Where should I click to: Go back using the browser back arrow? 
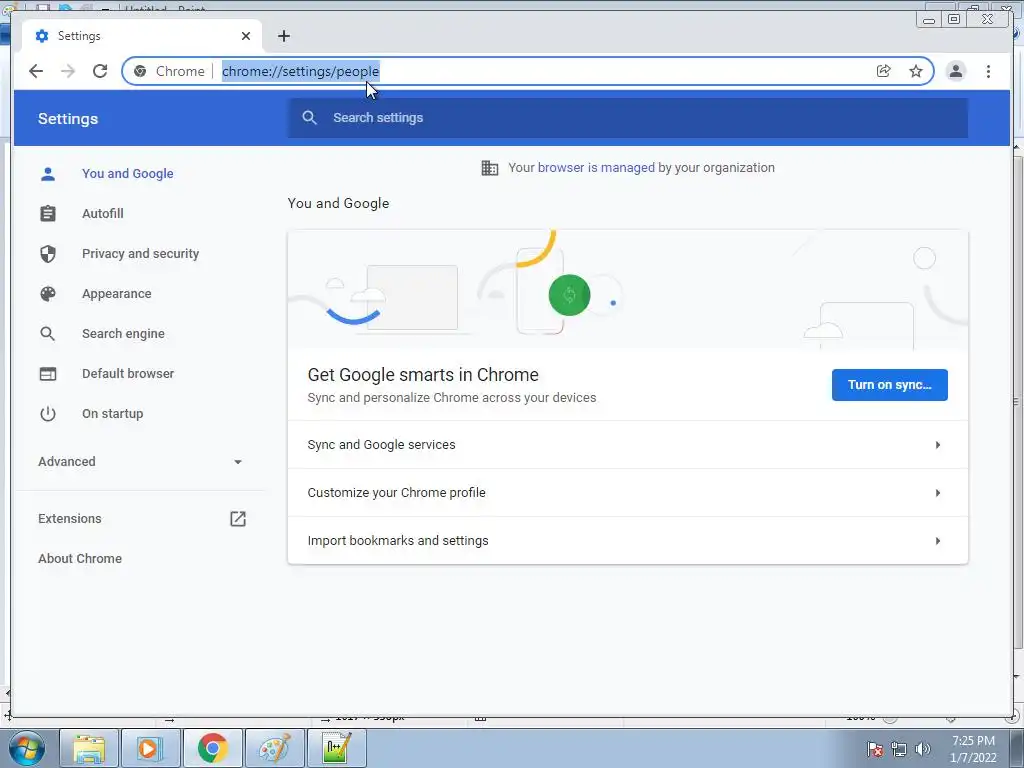36,71
